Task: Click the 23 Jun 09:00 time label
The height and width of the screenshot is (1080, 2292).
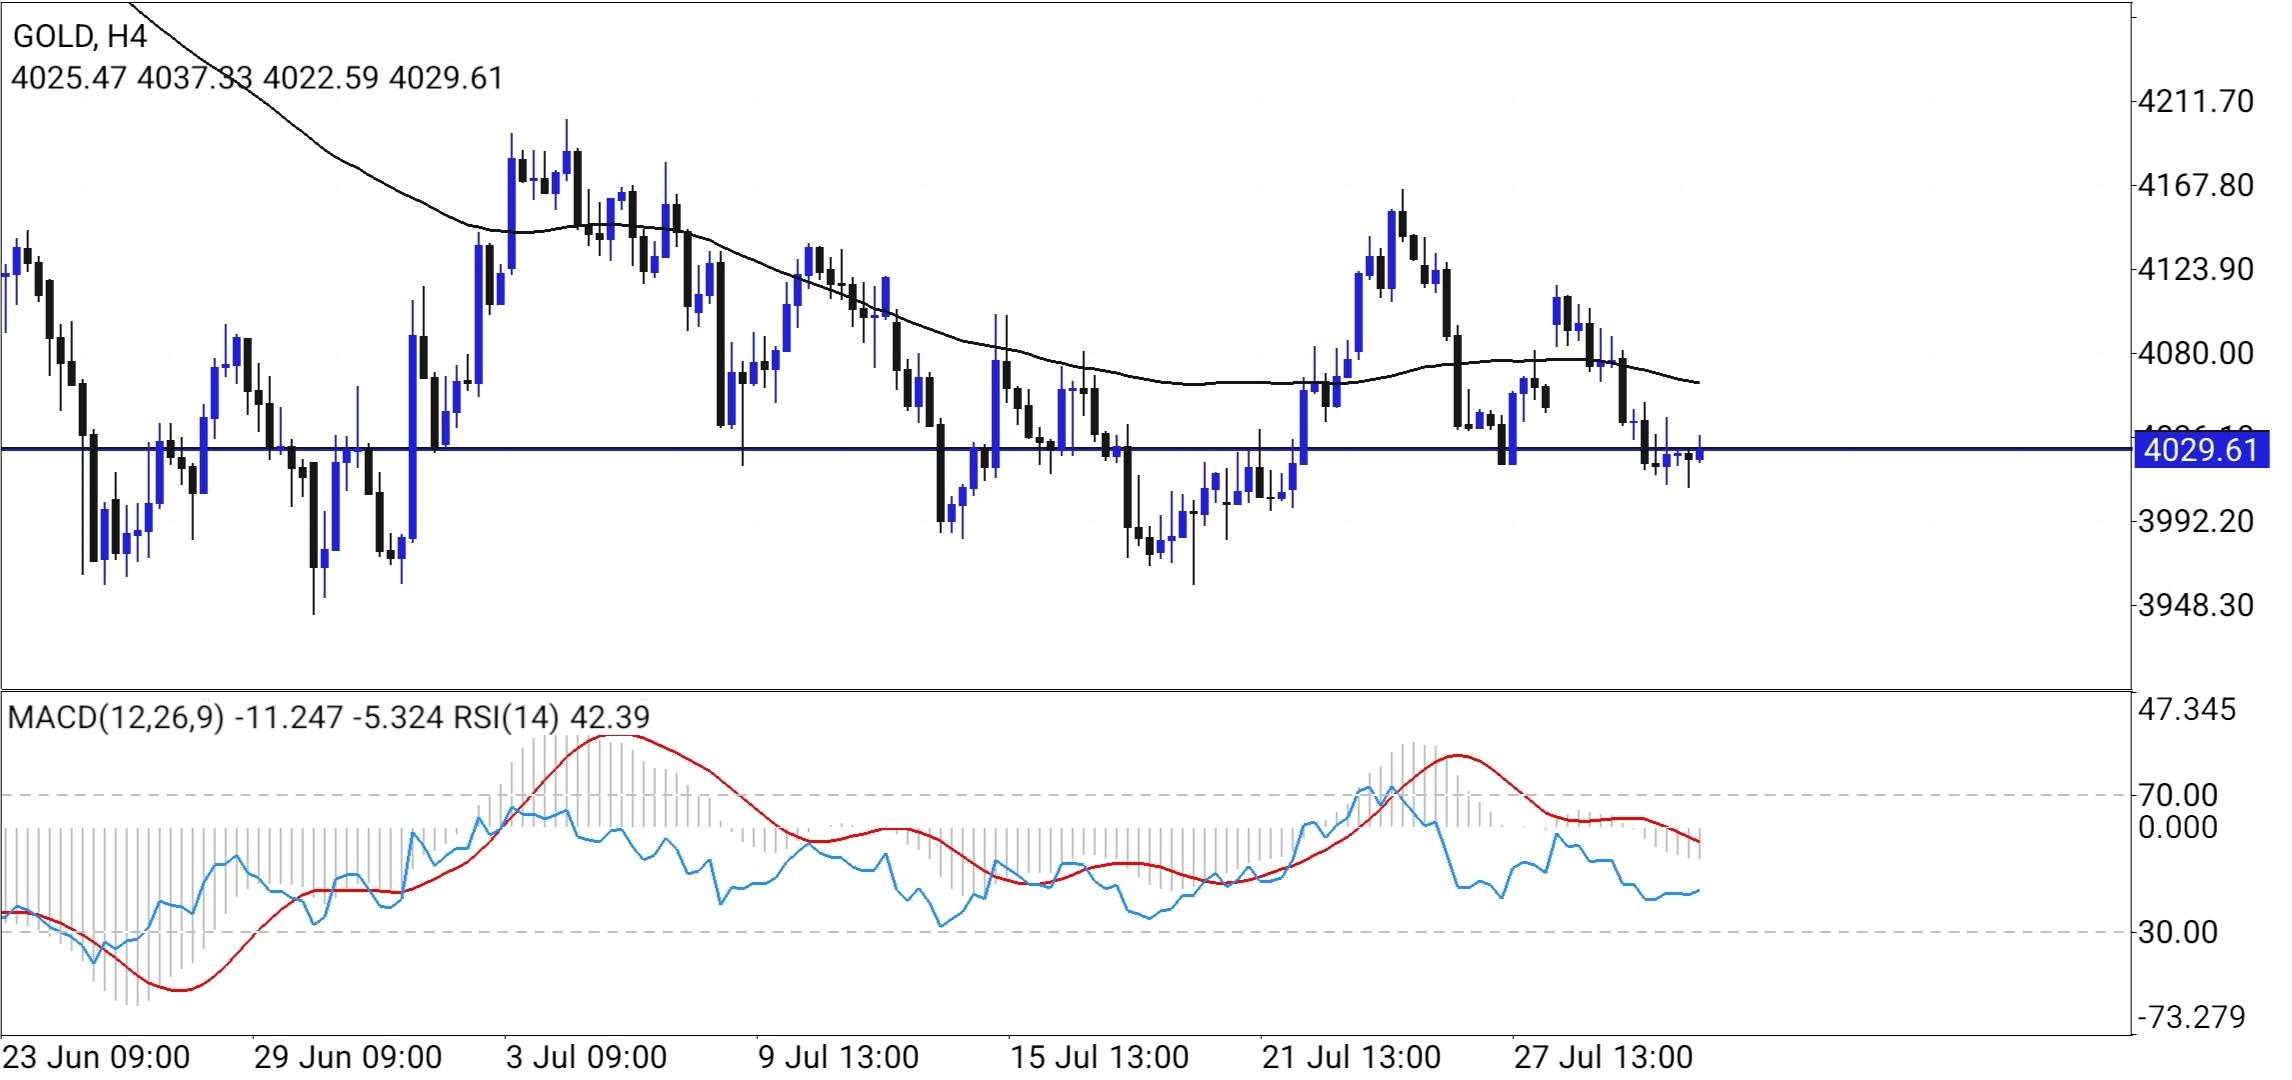Action: [x=95, y=1058]
